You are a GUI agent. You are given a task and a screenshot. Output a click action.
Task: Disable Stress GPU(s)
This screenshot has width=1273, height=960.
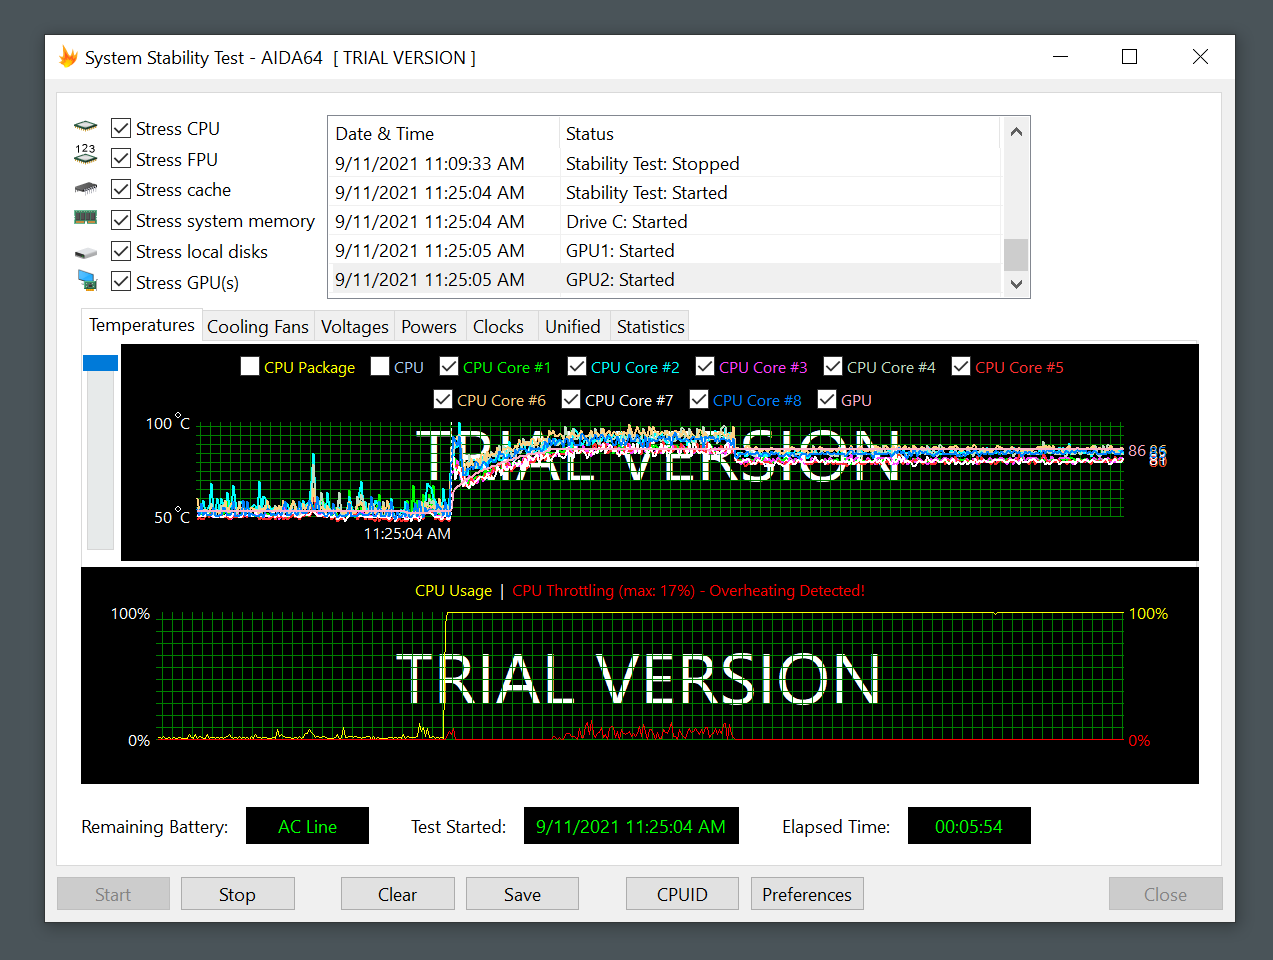point(121,282)
